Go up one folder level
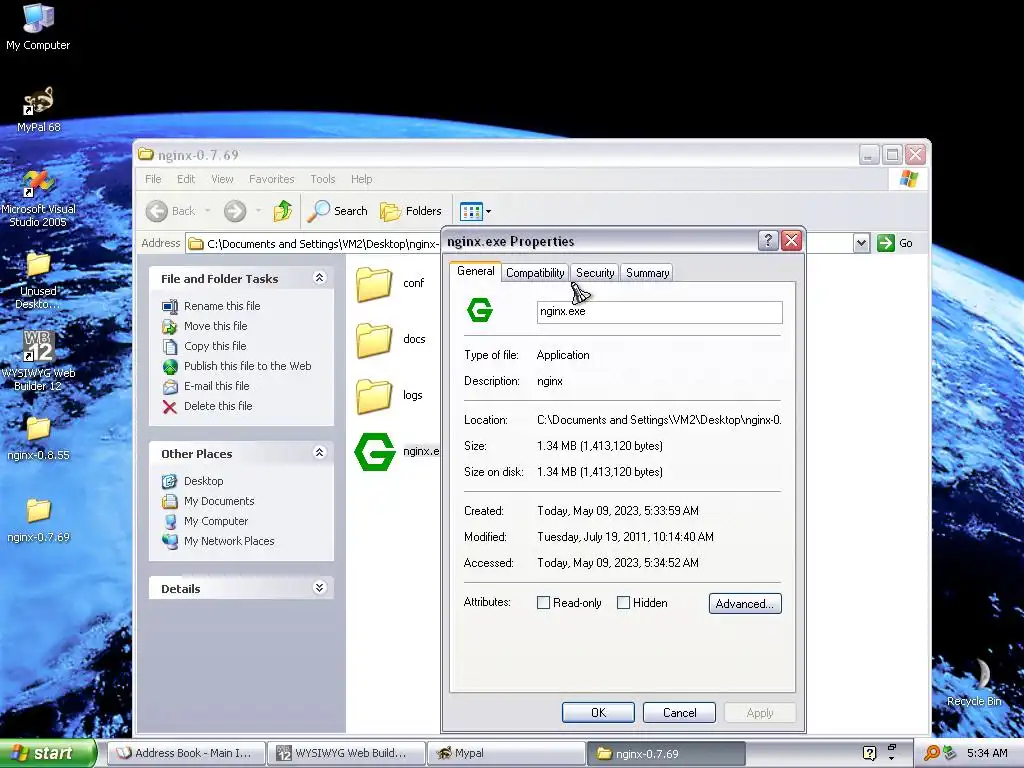This screenshot has width=1024, height=768. coord(283,211)
